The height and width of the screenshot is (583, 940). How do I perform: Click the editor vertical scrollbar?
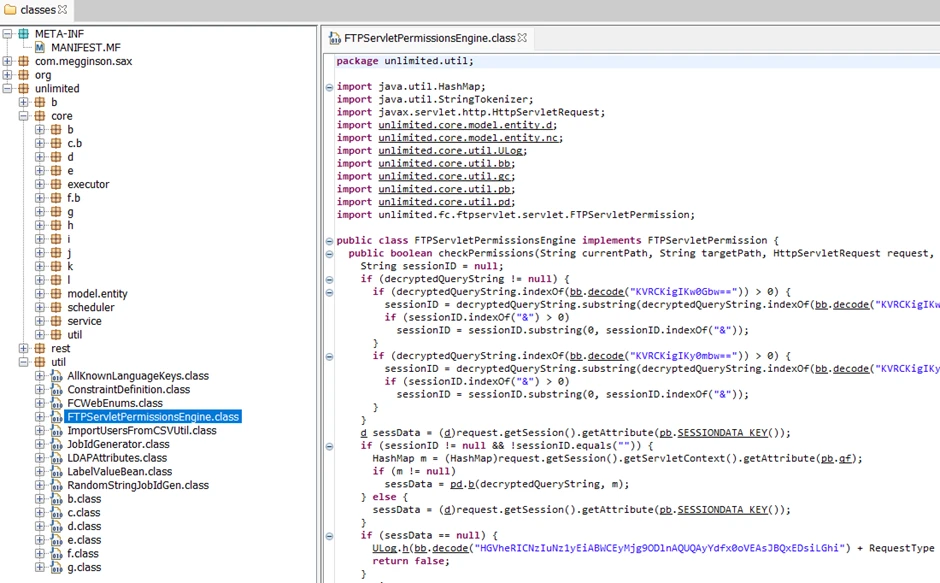click(x=934, y=300)
